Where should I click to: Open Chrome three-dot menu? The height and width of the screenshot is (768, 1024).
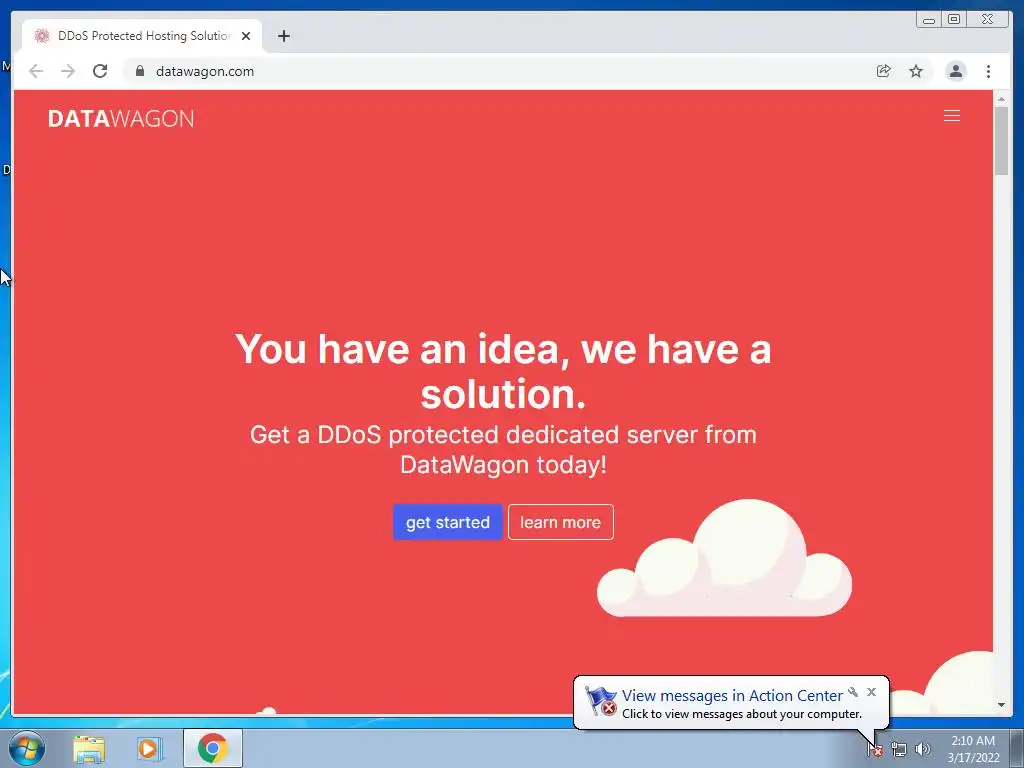(x=988, y=71)
